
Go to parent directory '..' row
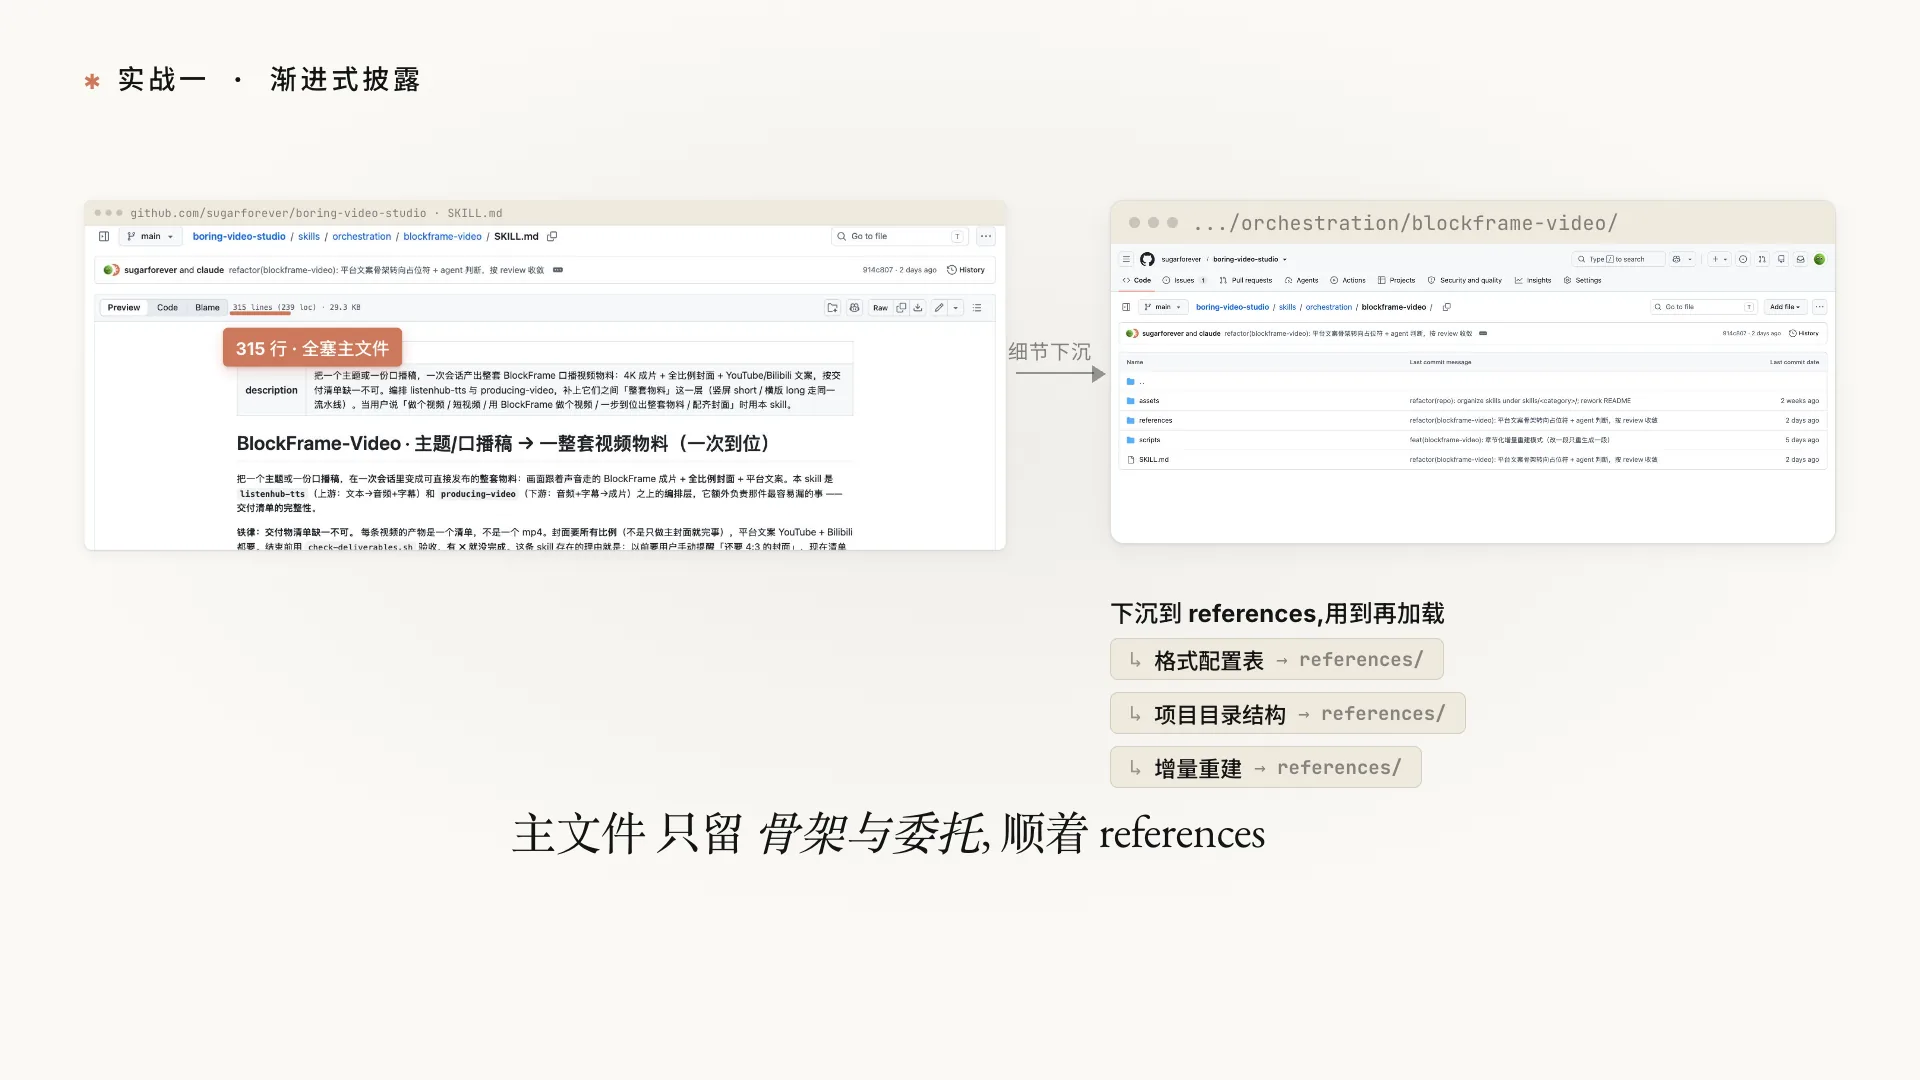point(1472,381)
